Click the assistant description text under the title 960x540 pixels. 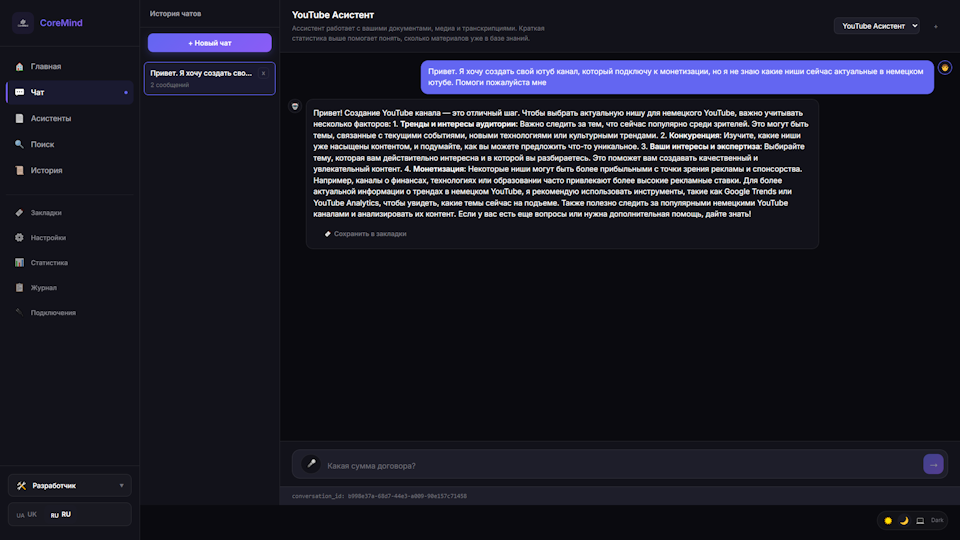[418, 33]
